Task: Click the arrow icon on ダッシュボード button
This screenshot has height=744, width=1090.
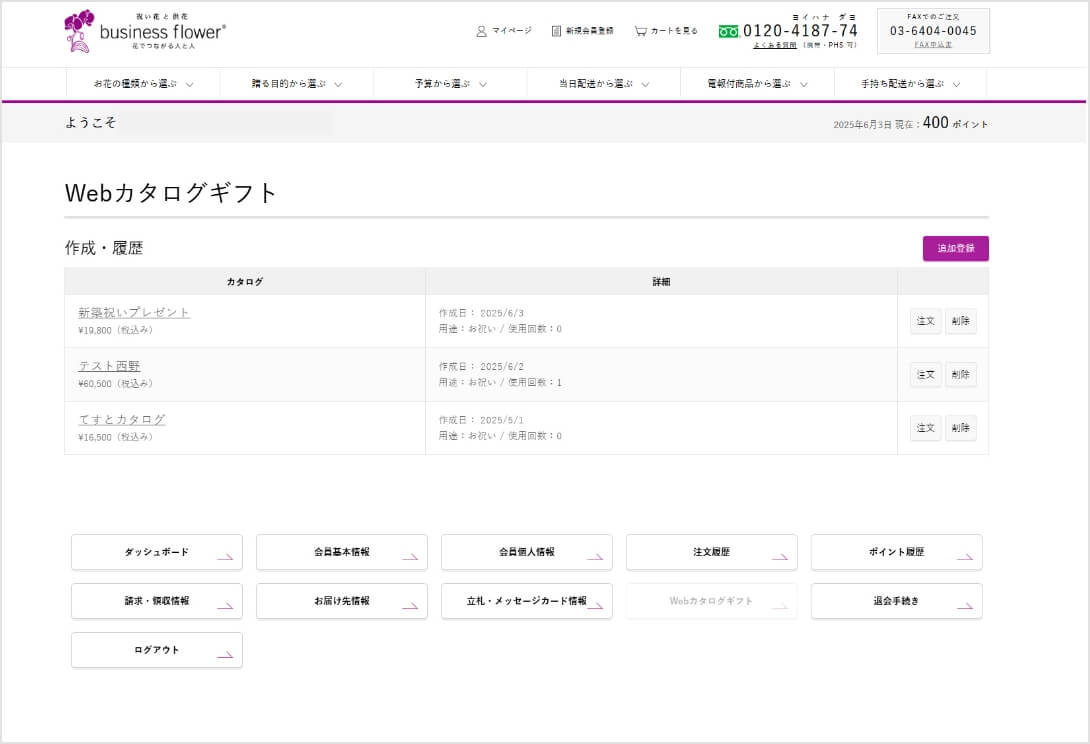Action: click(x=225, y=556)
